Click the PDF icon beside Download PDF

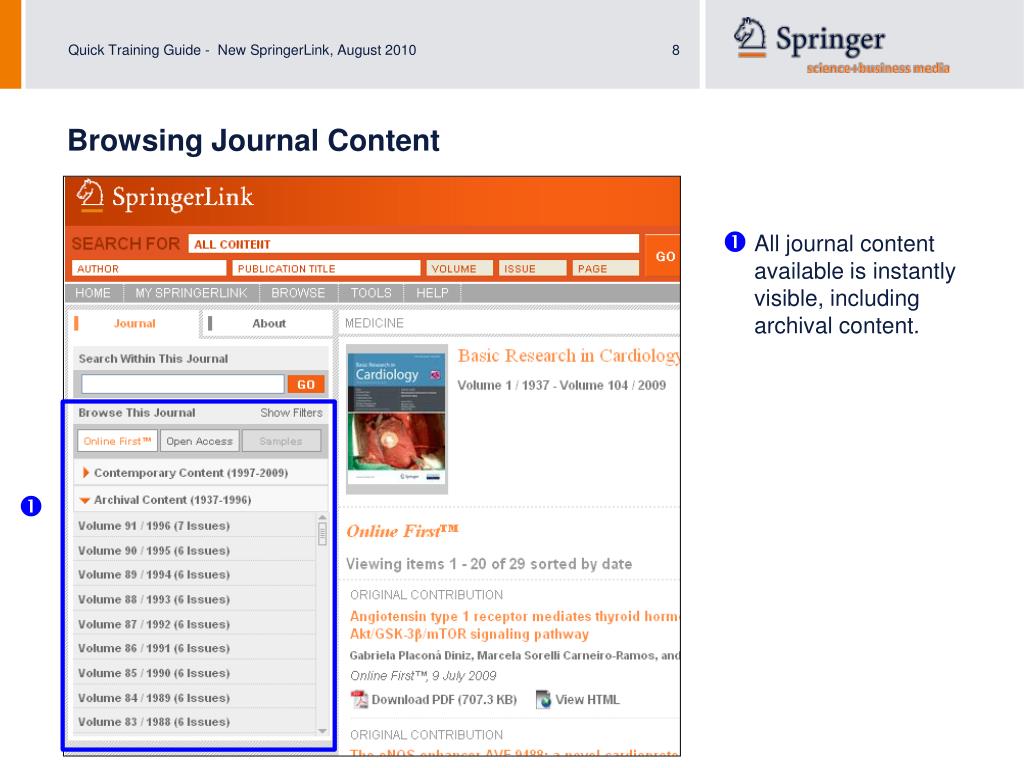coord(359,699)
